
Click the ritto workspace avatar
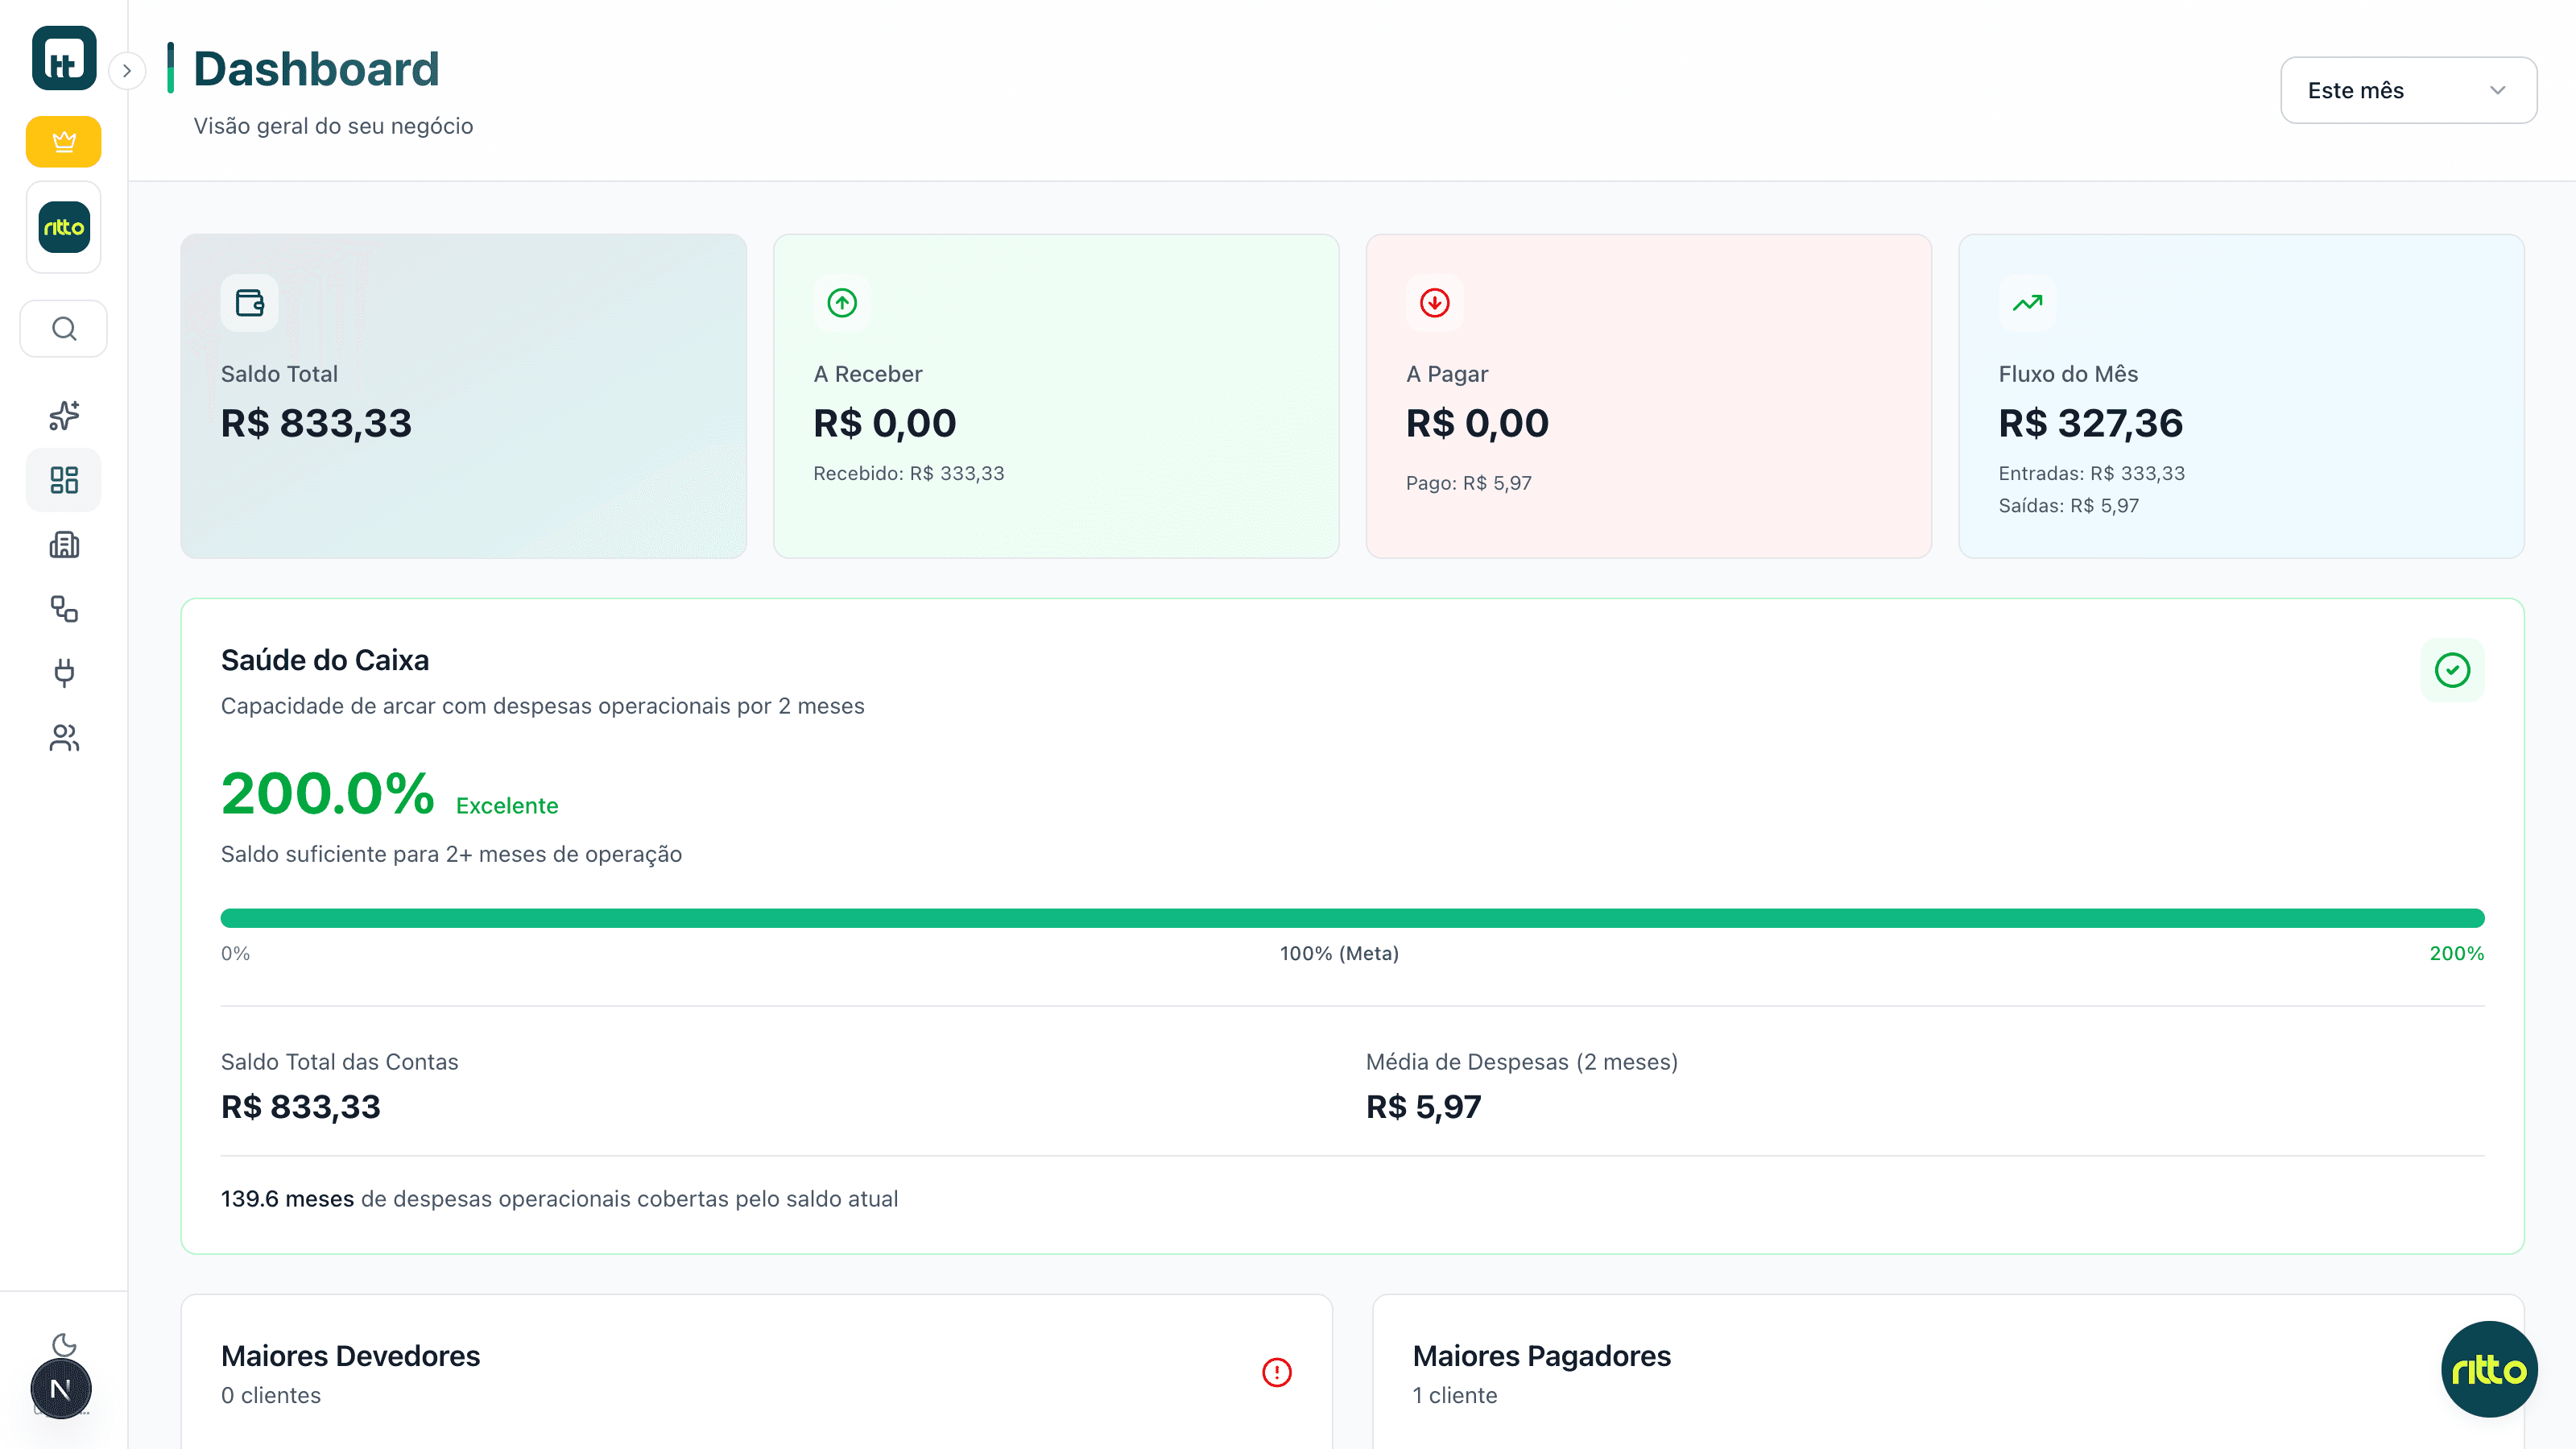63,227
